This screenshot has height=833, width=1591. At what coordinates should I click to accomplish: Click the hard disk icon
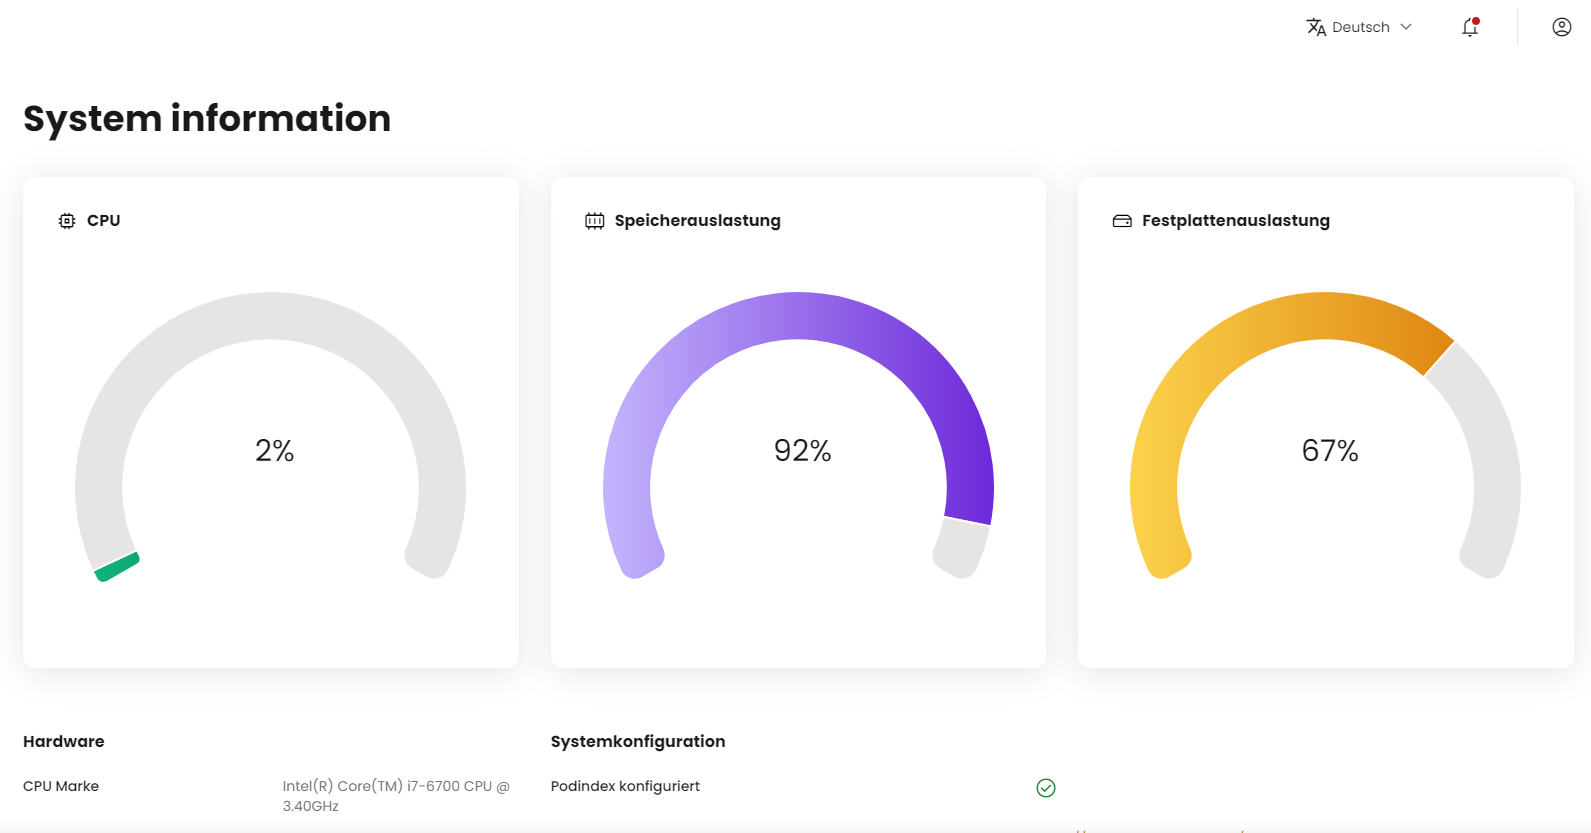tap(1122, 221)
